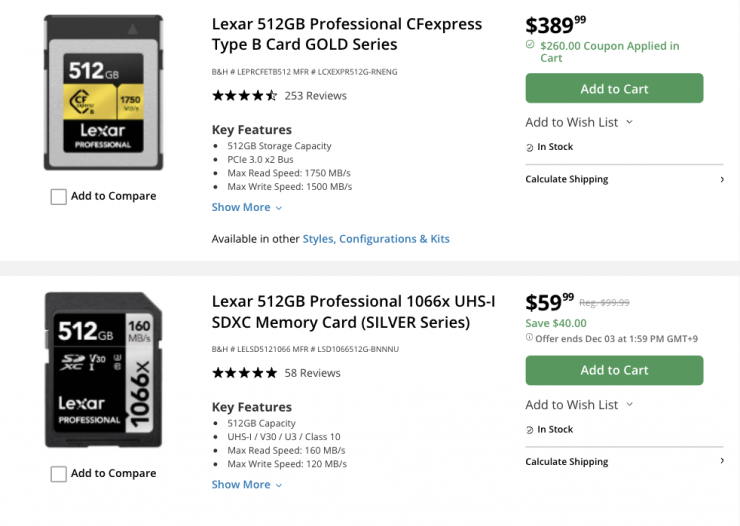Open the Styles, Configurations & Kits link
Screen dimensions: 740x526
coord(376,239)
